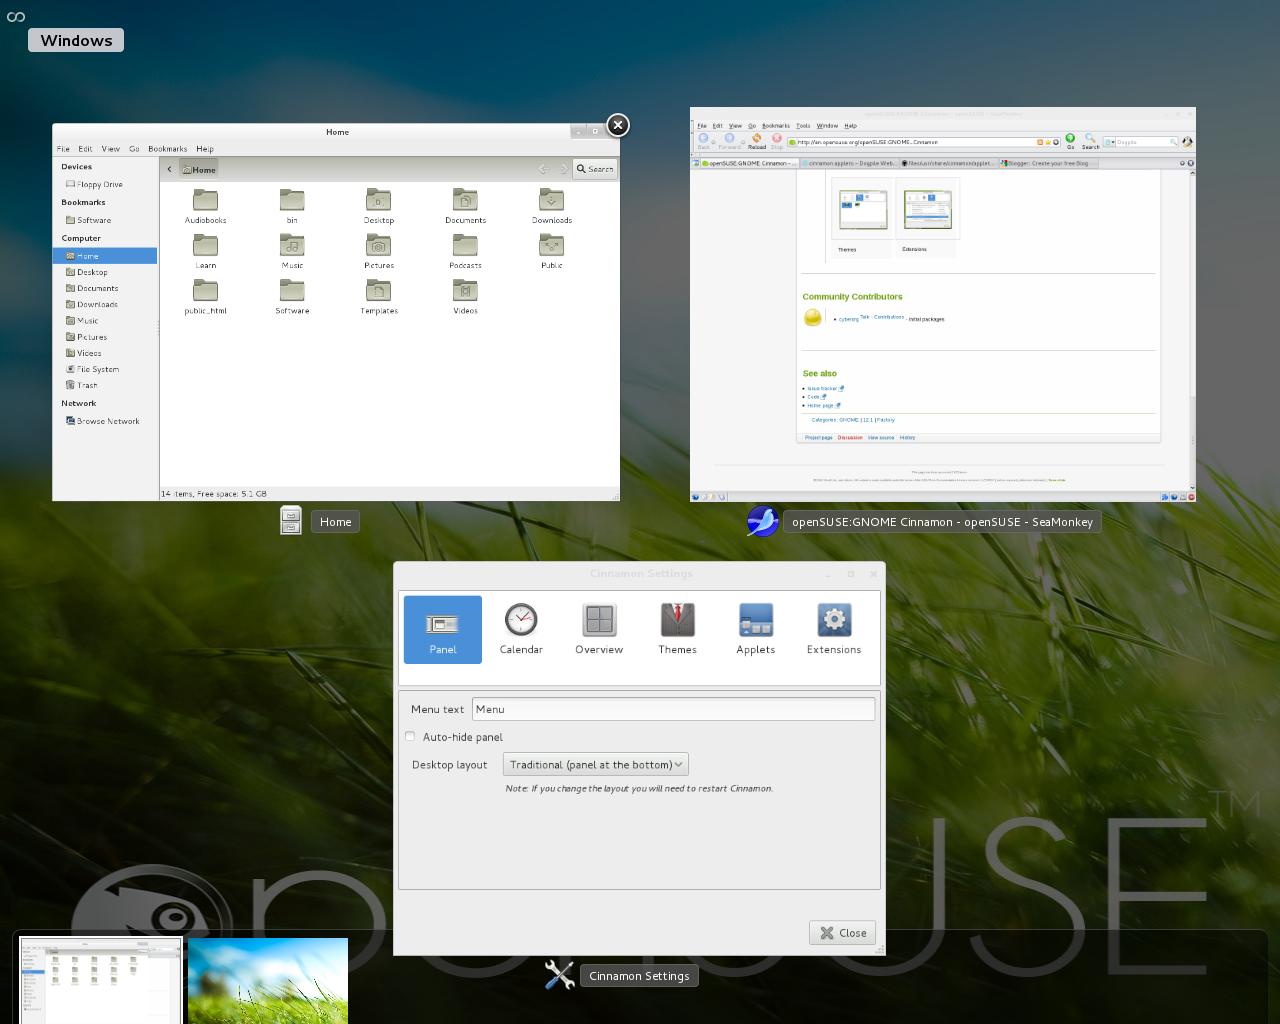This screenshot has height=1024, width=1280.
Task: Open the Calendar section in Cinnamon Settings
Action: coord(521,628)
